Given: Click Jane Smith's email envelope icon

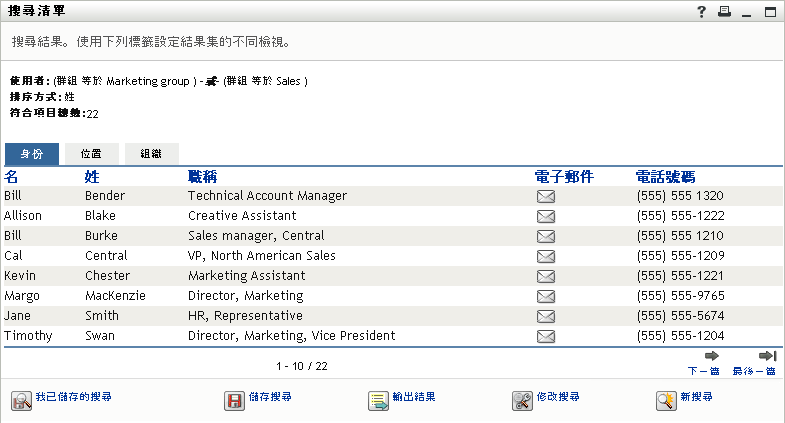Looking at the screenshot, I should pos(546,316).
